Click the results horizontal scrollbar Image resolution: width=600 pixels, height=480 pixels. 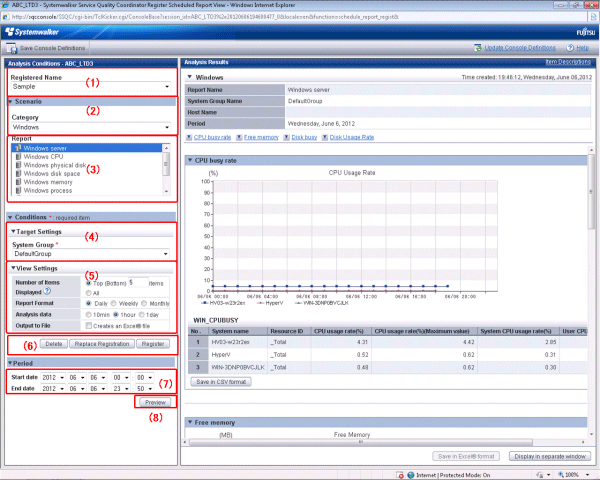pyautogui.click(x=360, y=442)
